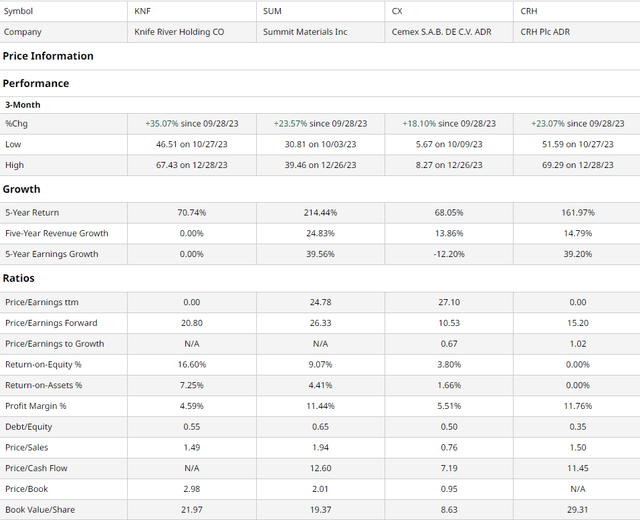Click the low 46.51 on 10/27/23 cell
The image size is (640, 520).
click(x=192, y=144)
